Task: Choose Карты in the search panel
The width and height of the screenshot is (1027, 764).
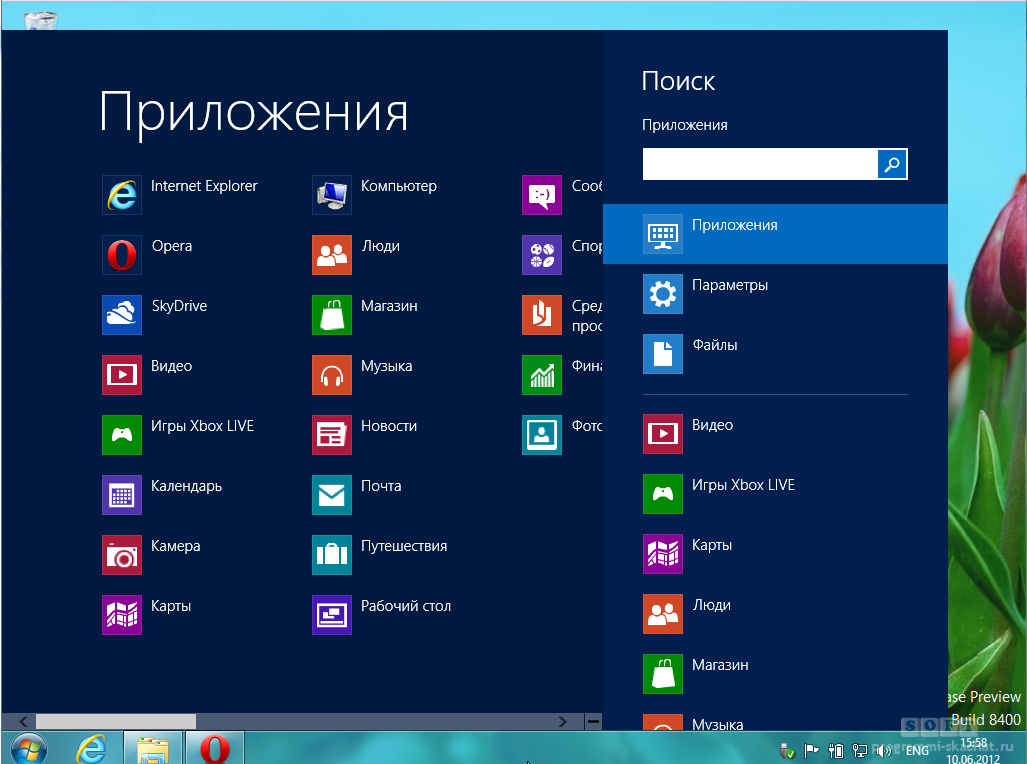Action: [x=775, y=554]
